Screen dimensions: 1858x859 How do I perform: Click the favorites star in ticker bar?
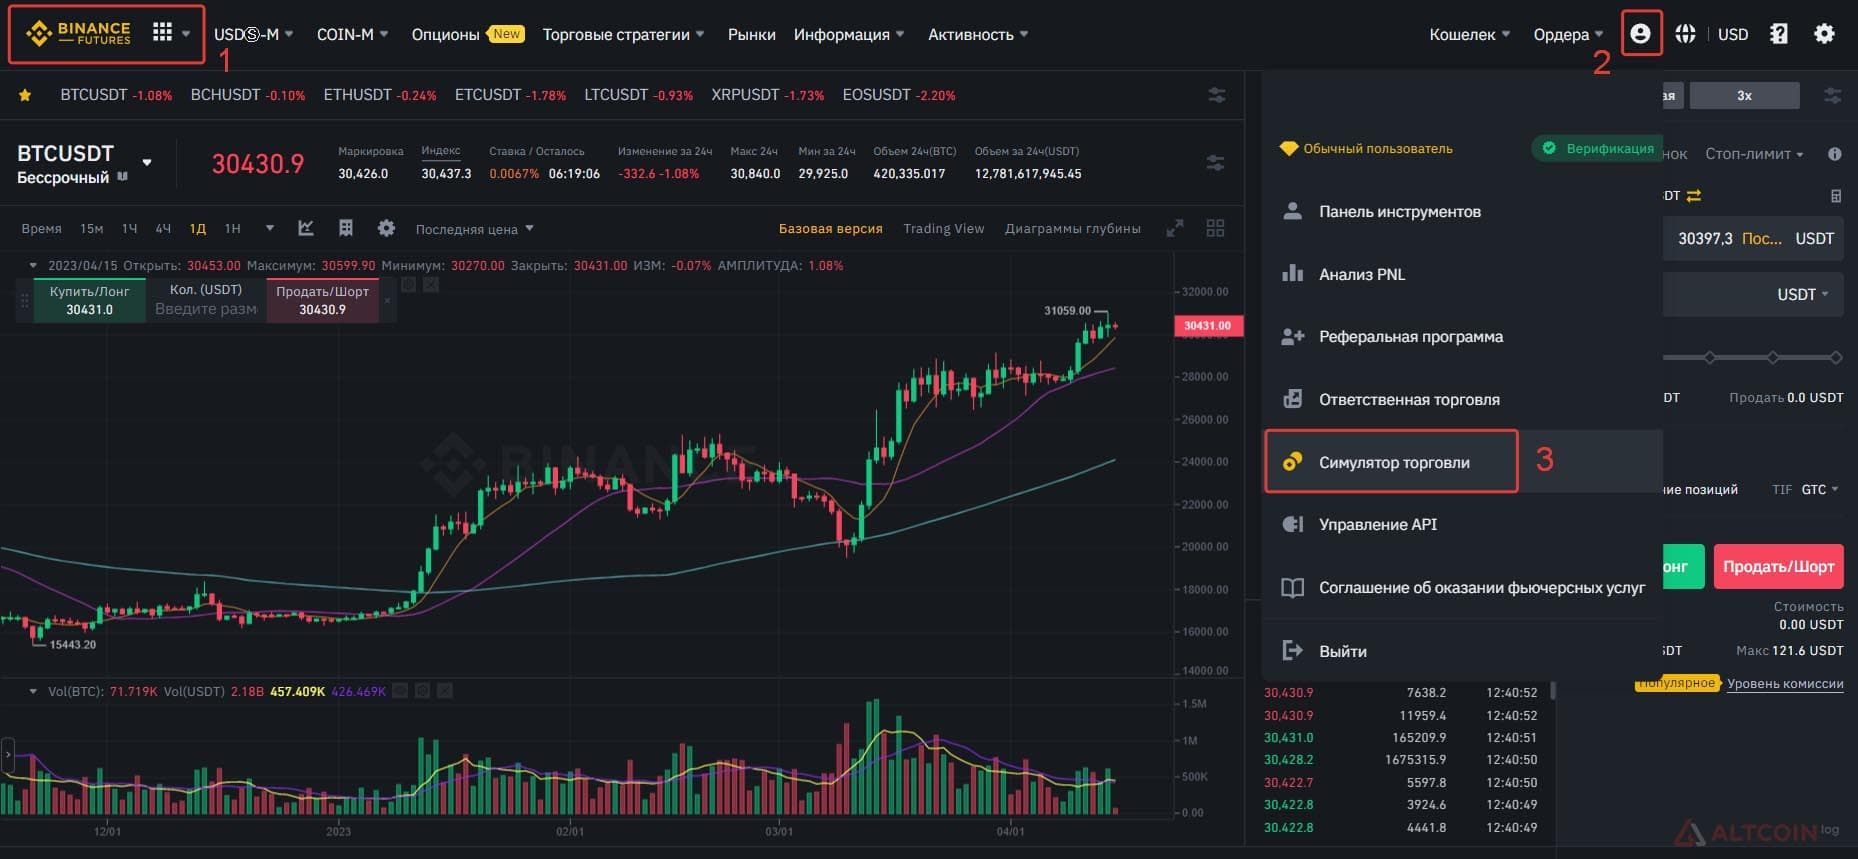pos(25,95)
